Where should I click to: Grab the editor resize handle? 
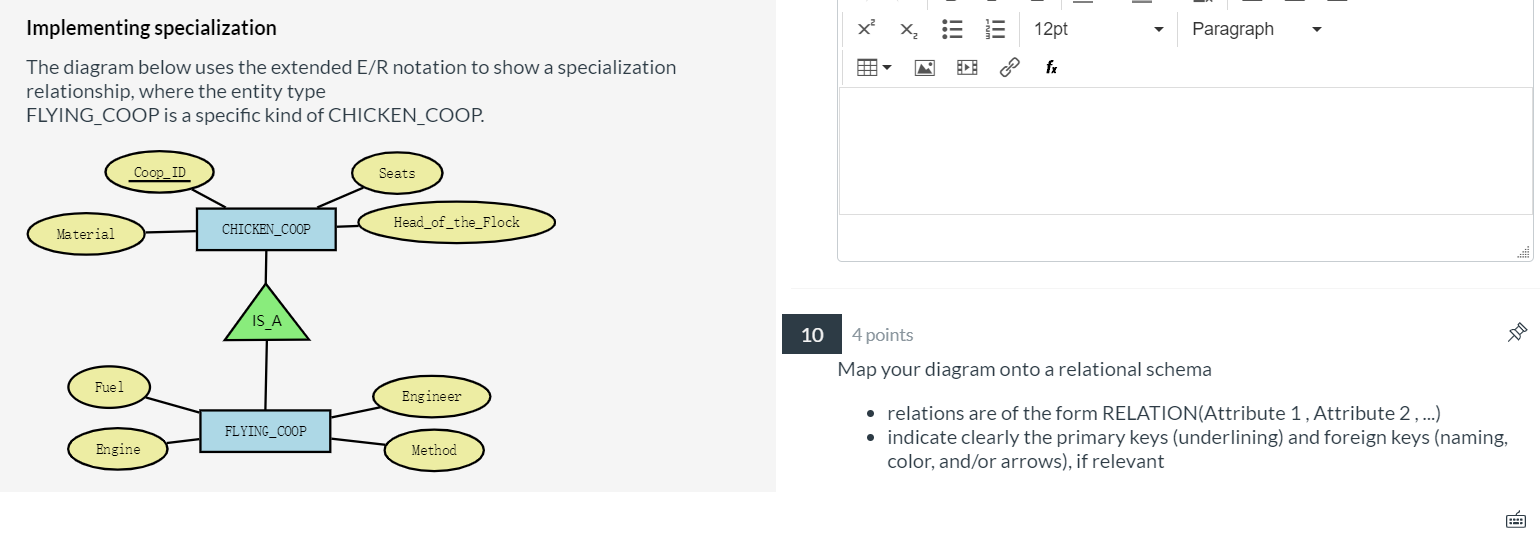coord(1523,252)
